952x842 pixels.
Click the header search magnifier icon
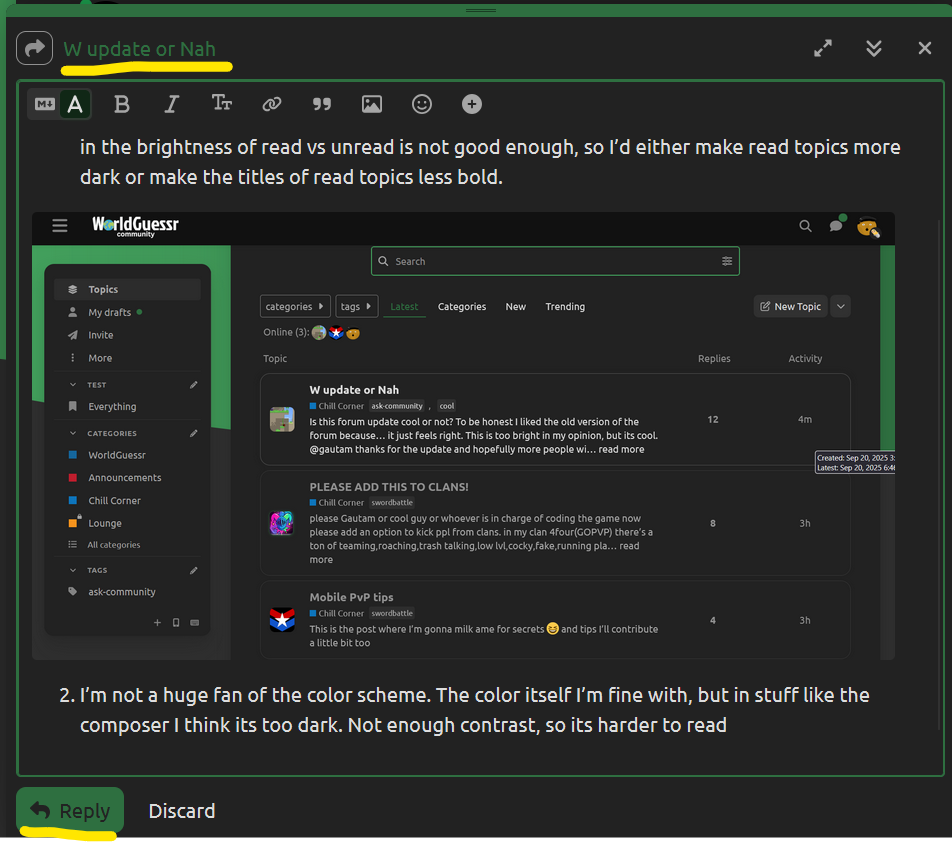pyautogui.click(x=805, y=226)
